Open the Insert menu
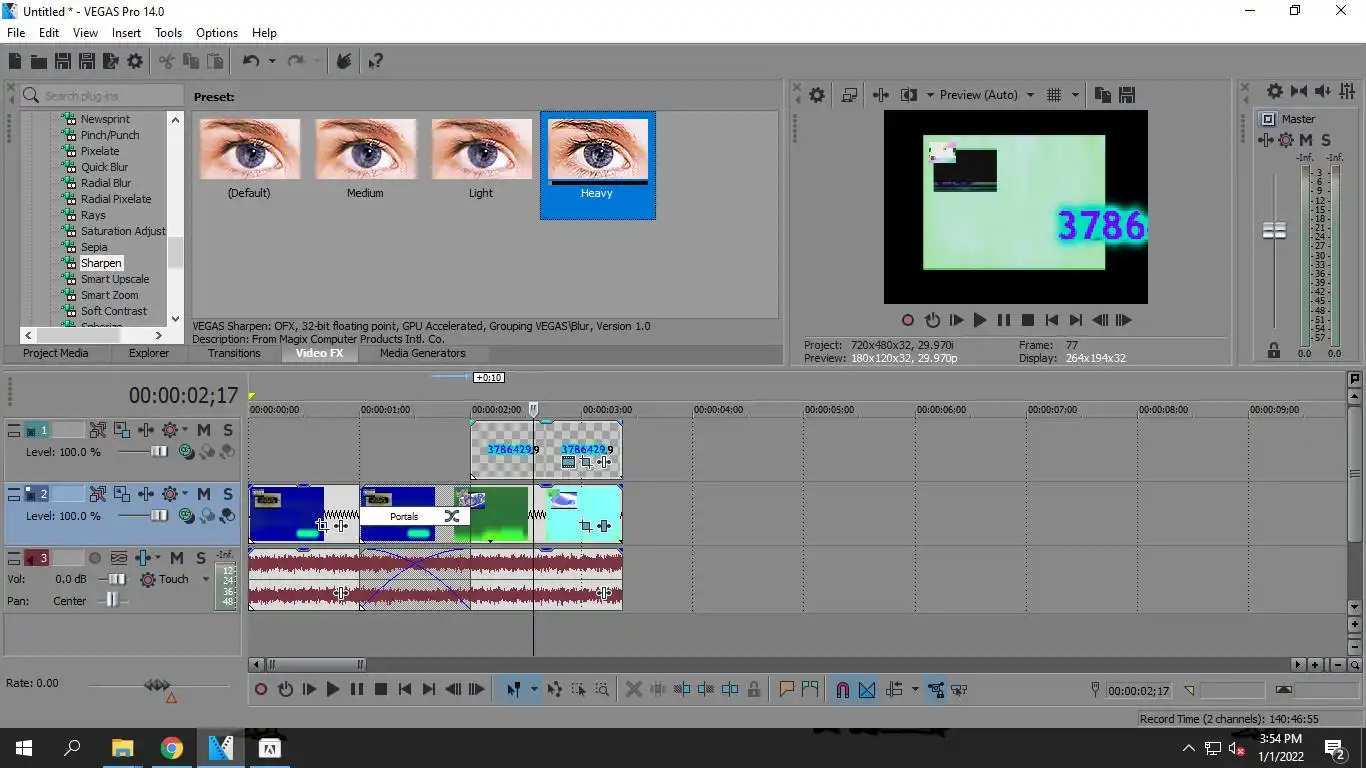Viewport: 1366px width, 768px height. pos(126,33)
